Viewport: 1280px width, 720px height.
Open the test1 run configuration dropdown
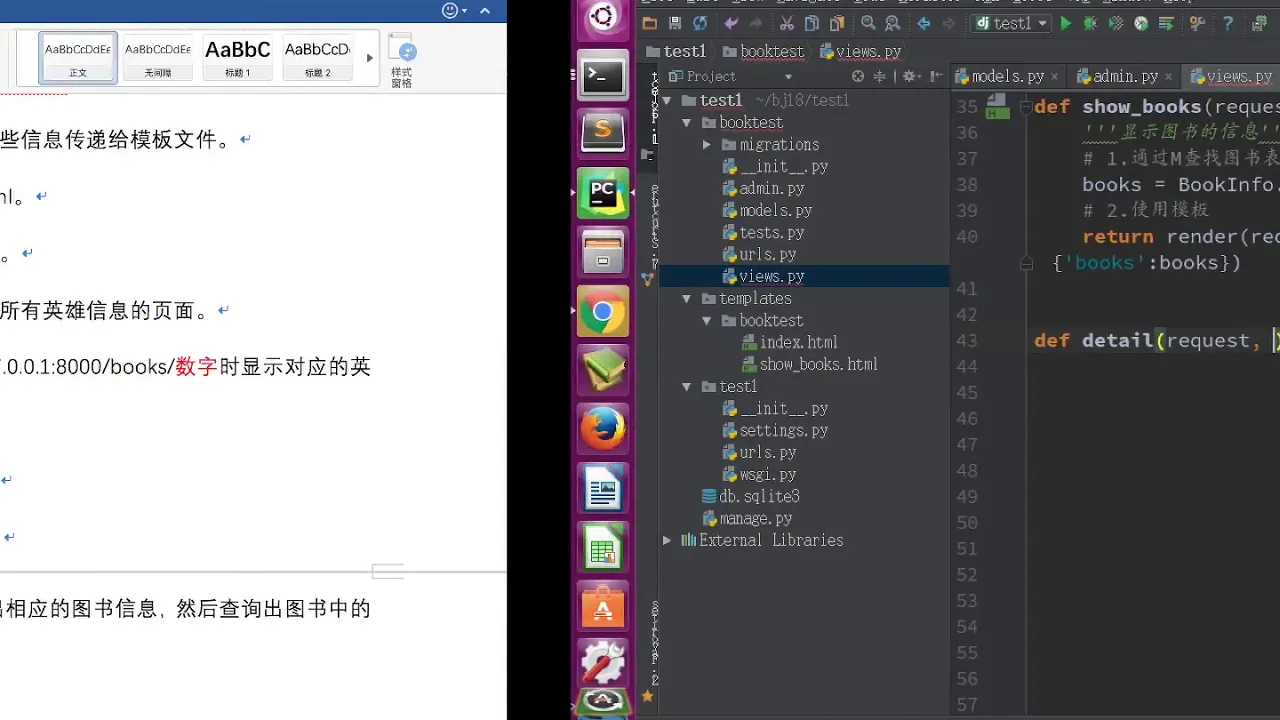[1011, 23]
